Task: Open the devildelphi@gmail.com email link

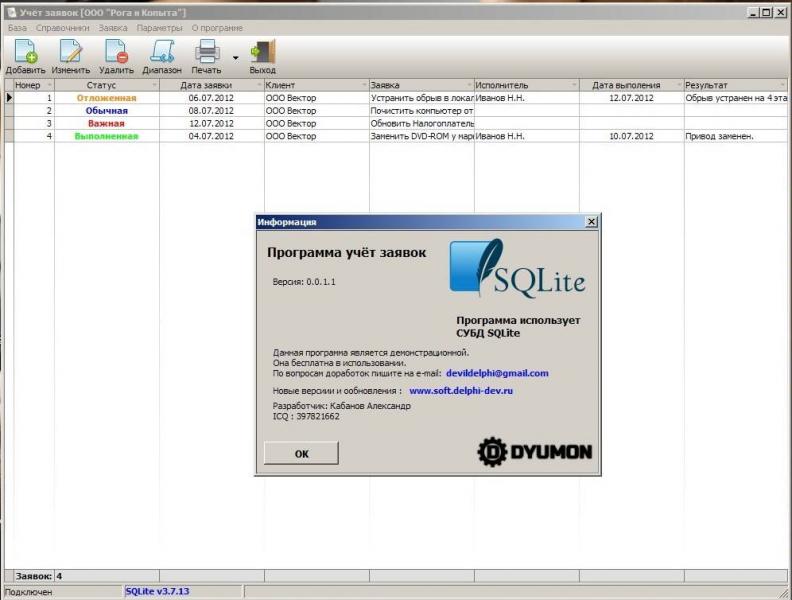Action: point(497,373)
